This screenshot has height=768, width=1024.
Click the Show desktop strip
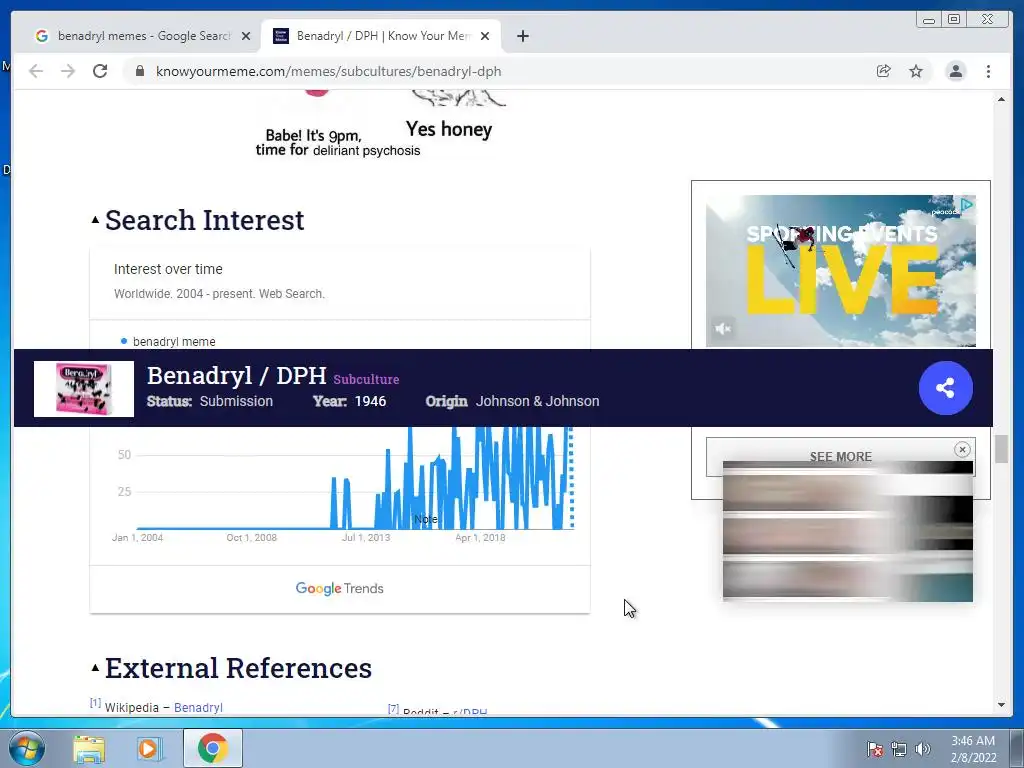tap(1017, 748)
